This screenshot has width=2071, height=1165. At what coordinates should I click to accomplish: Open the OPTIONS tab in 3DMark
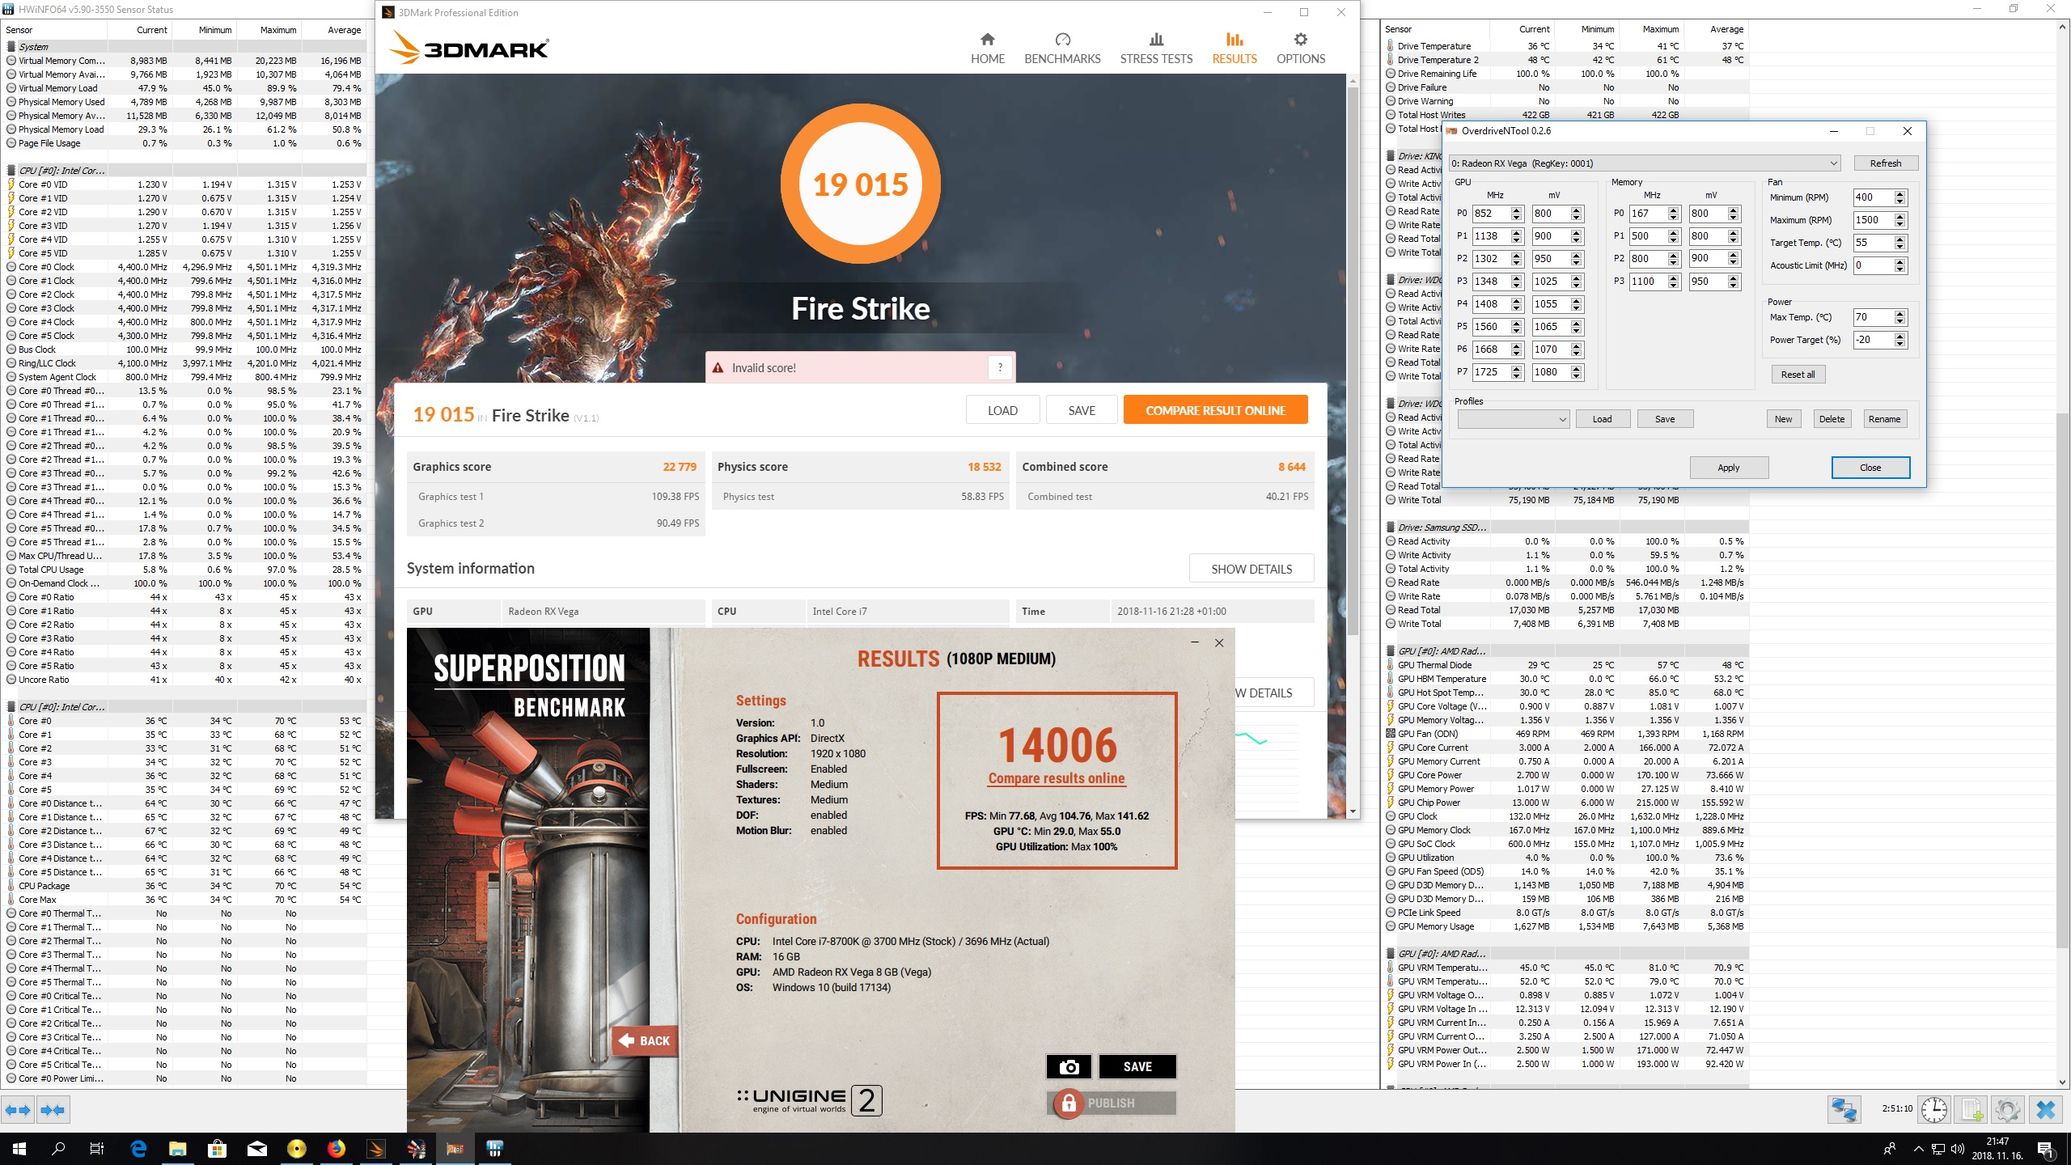(x=1301, y=48)
